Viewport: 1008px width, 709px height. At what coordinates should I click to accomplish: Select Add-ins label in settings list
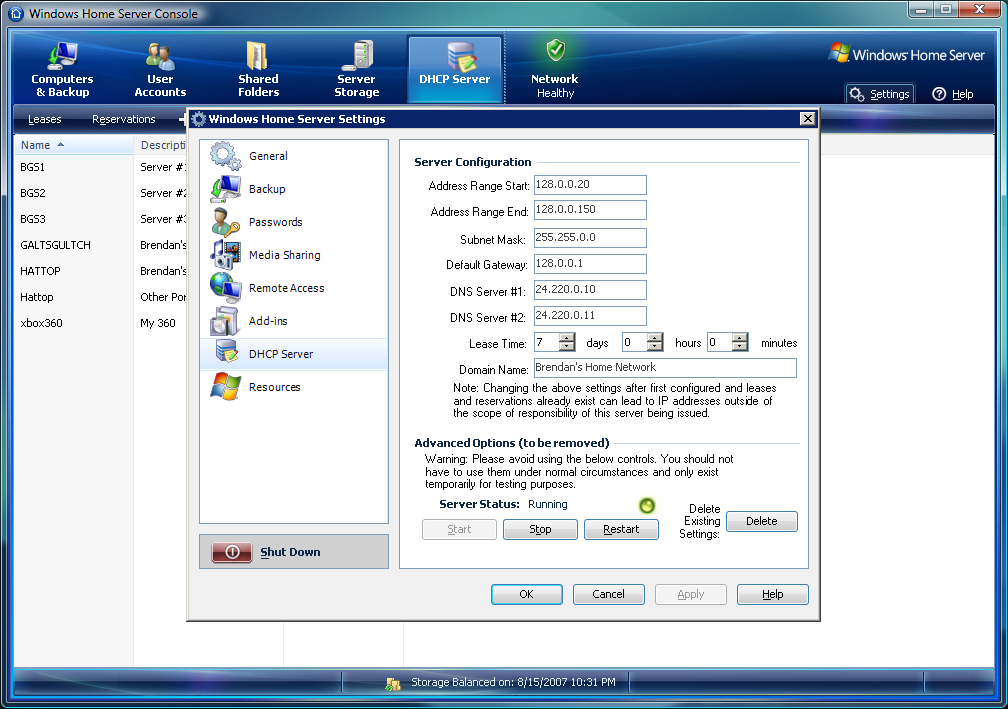268,321
